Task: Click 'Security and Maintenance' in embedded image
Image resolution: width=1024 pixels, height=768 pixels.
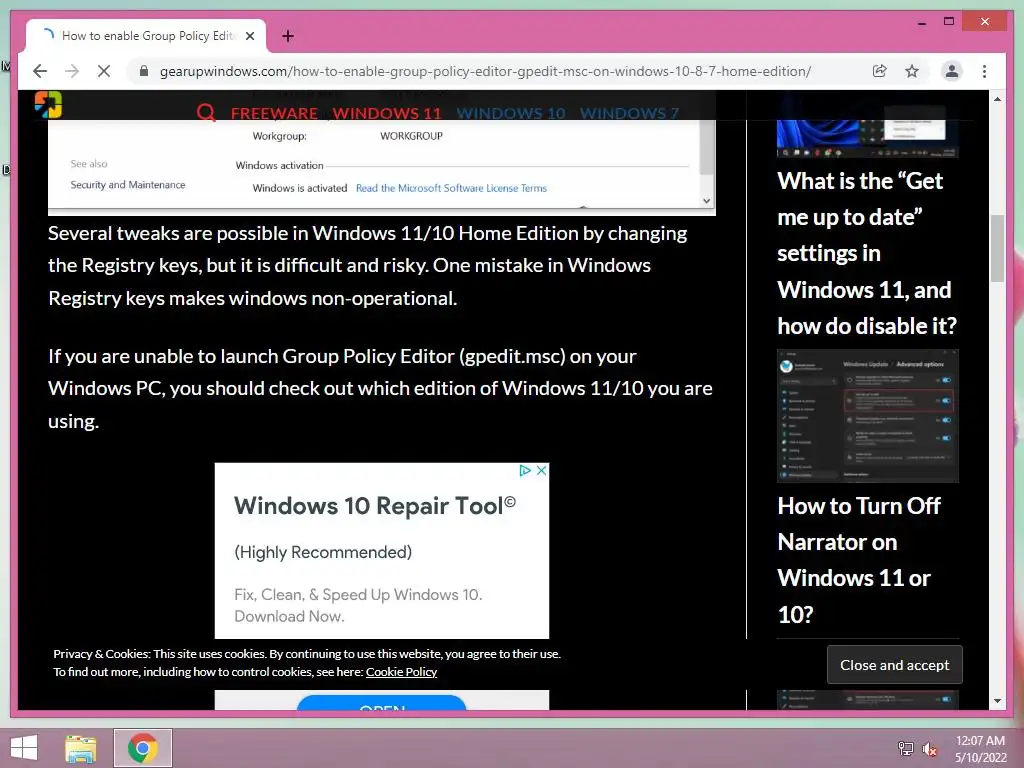Action: coord(128,185)
